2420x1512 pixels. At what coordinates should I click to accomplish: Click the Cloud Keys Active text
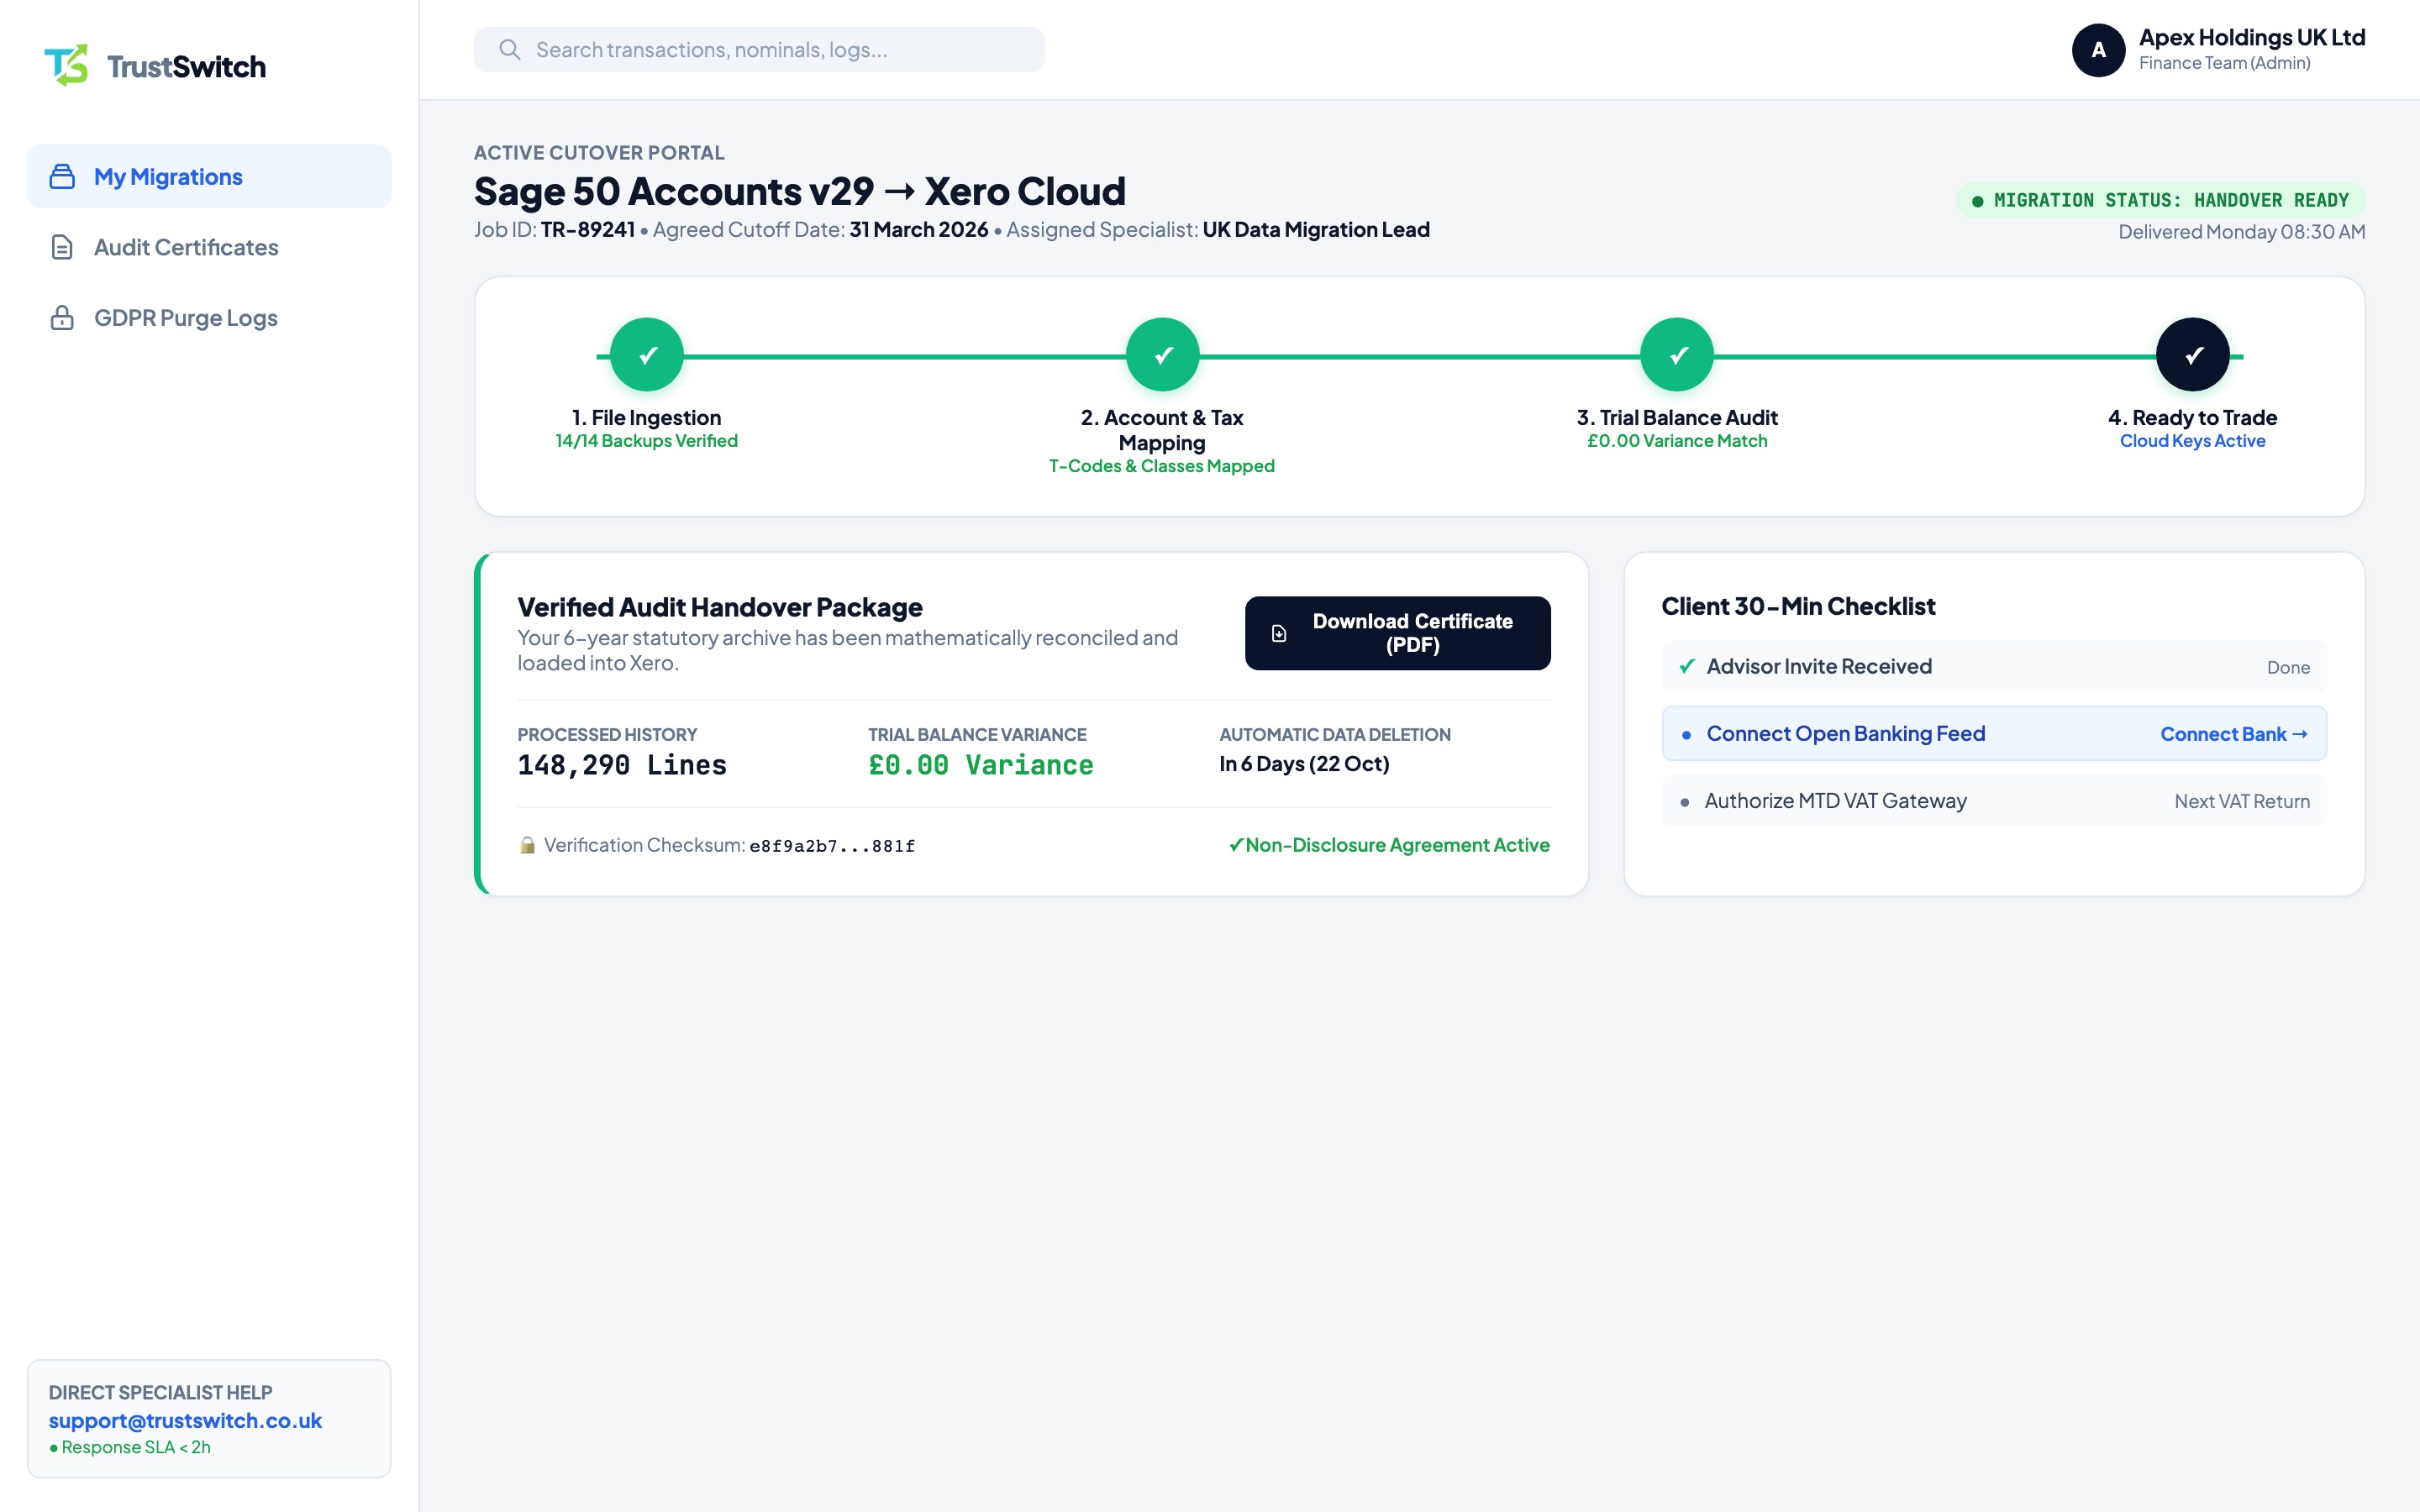click(2193, 441)
